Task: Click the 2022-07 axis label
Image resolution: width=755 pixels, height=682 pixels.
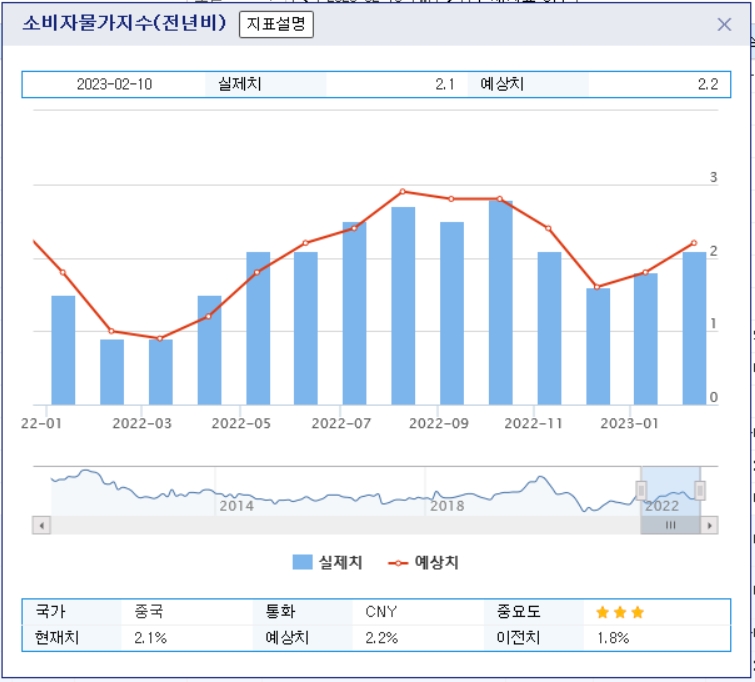Action: click(341, 423)
